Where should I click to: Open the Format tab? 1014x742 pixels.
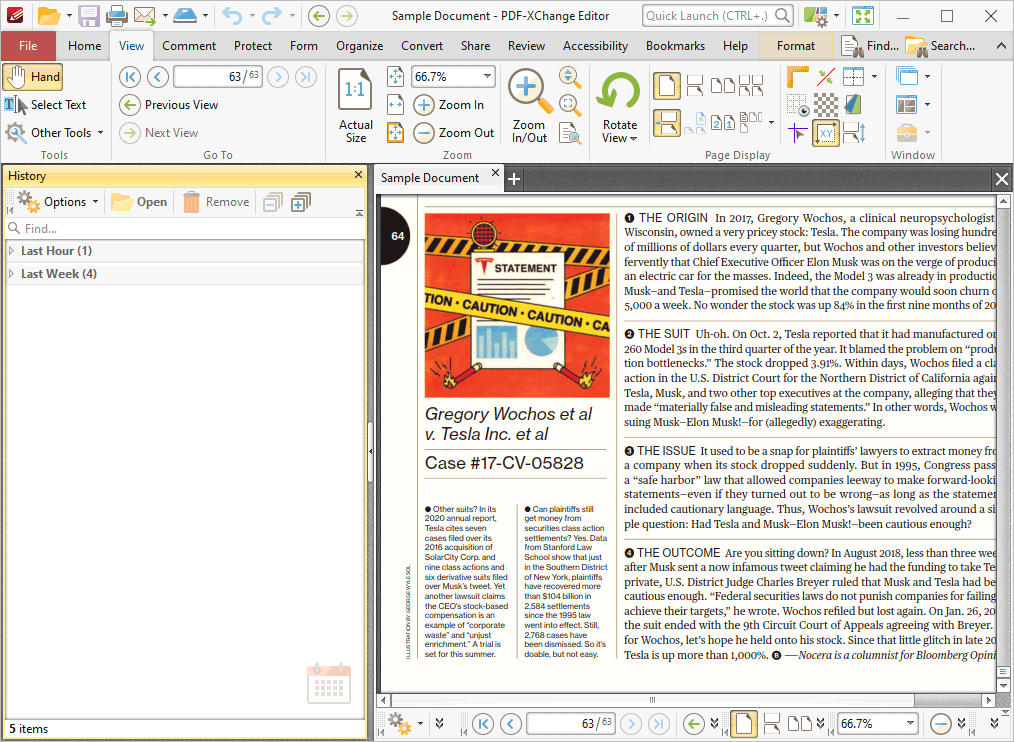795,46
